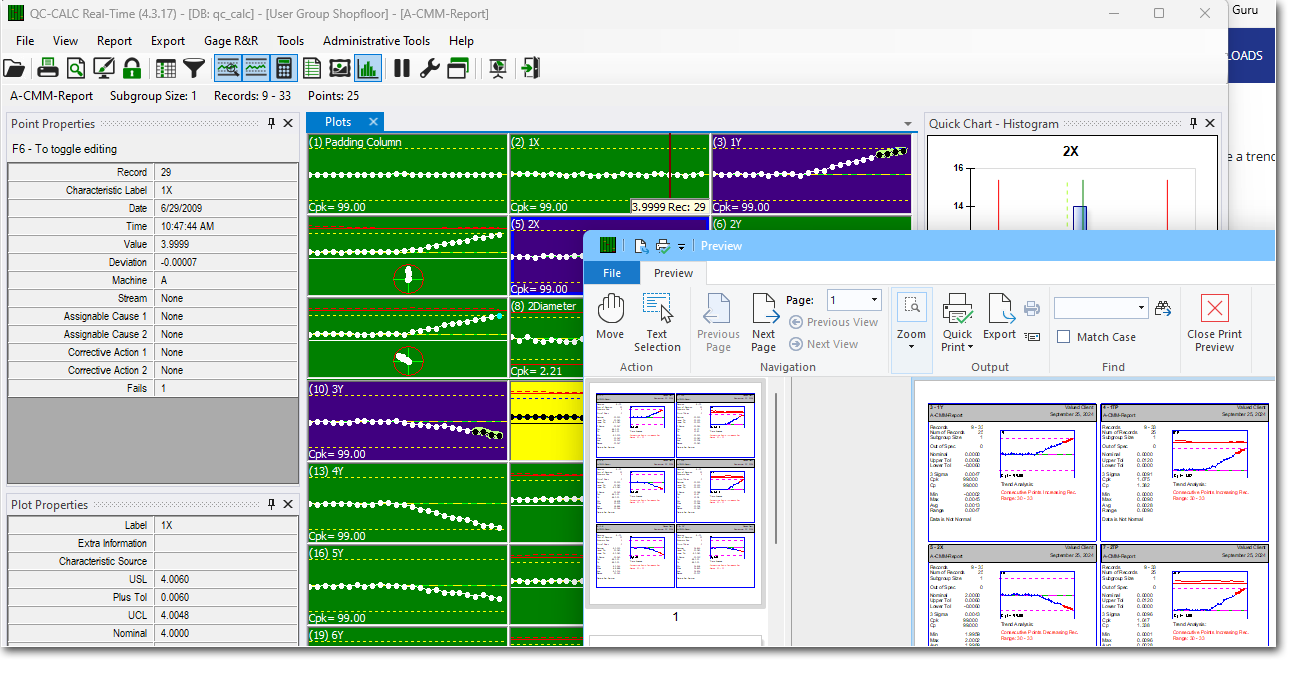The image size is (1302, 676).
Task: Click the green padlock icon
Action: pyautogui.click(x=131, y=68)
